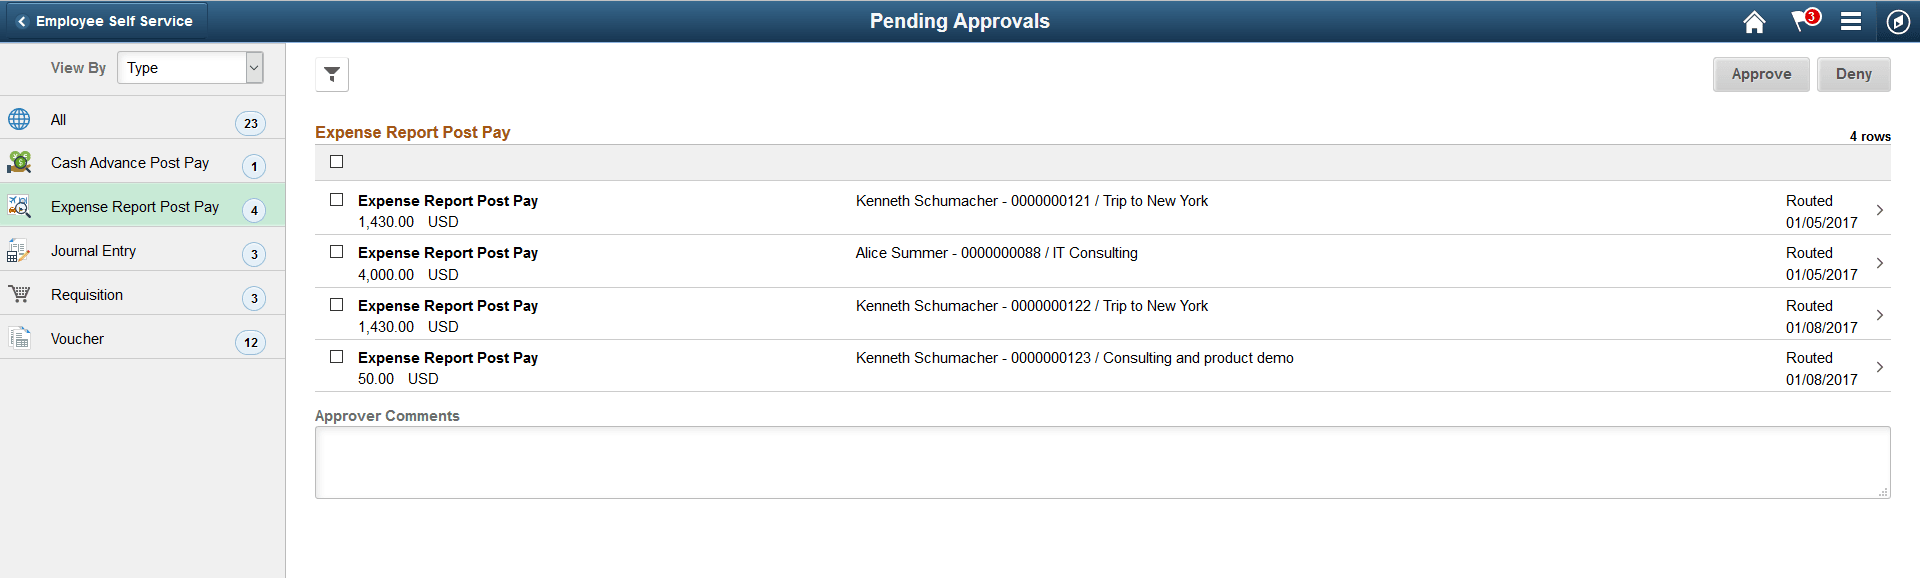Expand the Consulting and product demo row
Image resolution: width=1920 pixels, height=578 pixels.
tap(1881, 366)
